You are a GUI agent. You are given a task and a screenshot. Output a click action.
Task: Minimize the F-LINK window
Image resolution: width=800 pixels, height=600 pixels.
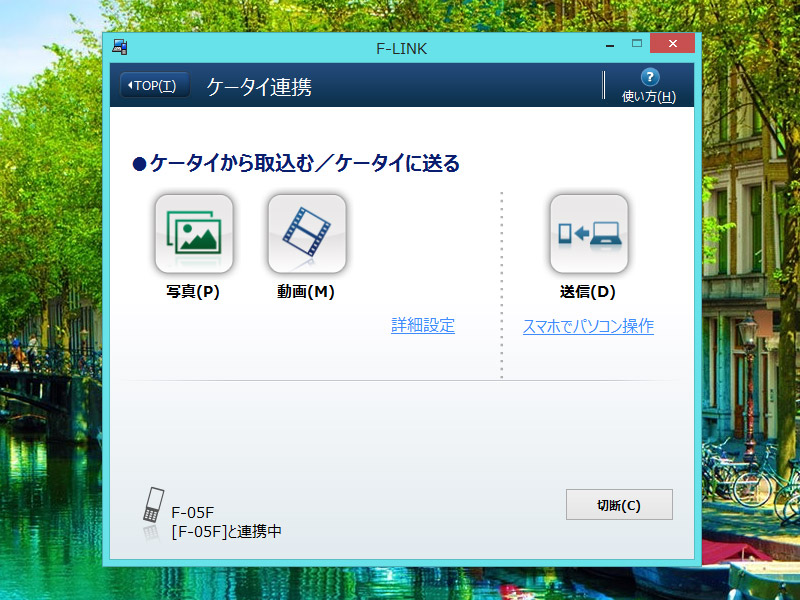click(610, 44)
